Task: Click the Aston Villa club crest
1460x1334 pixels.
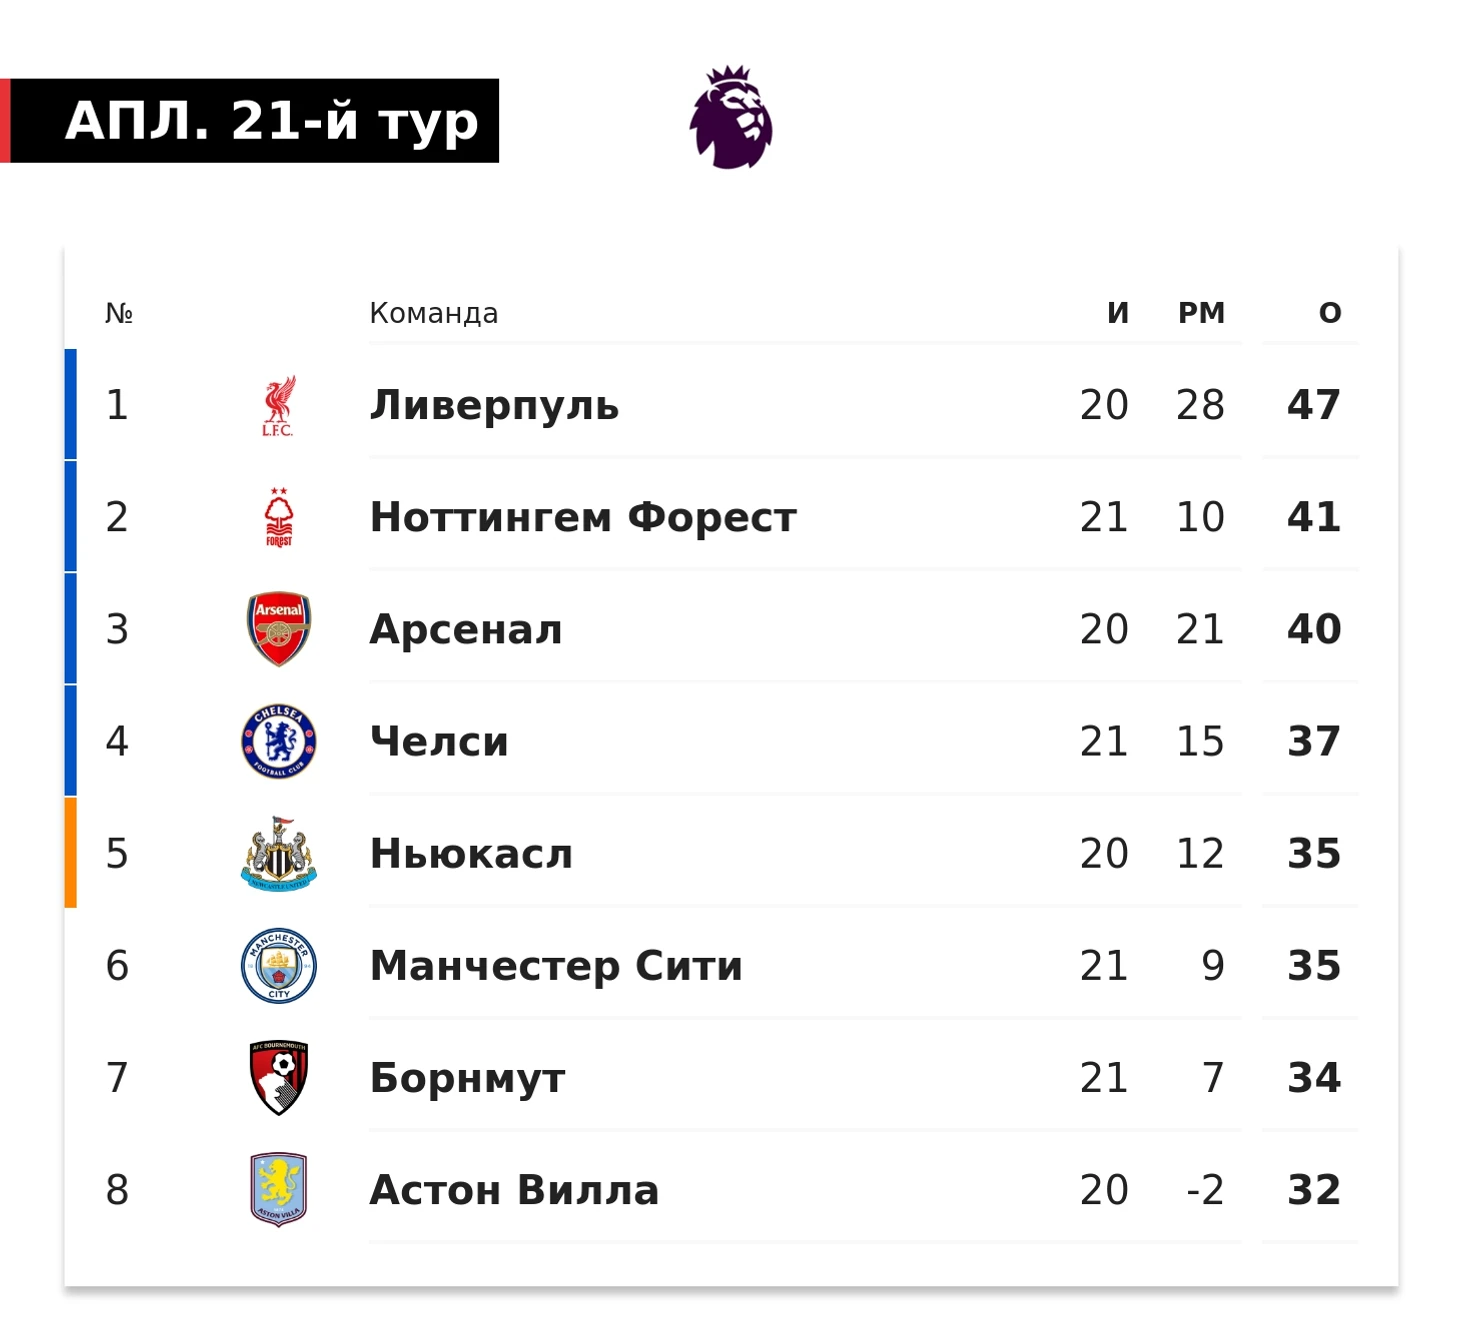Action: (279, 1189)
